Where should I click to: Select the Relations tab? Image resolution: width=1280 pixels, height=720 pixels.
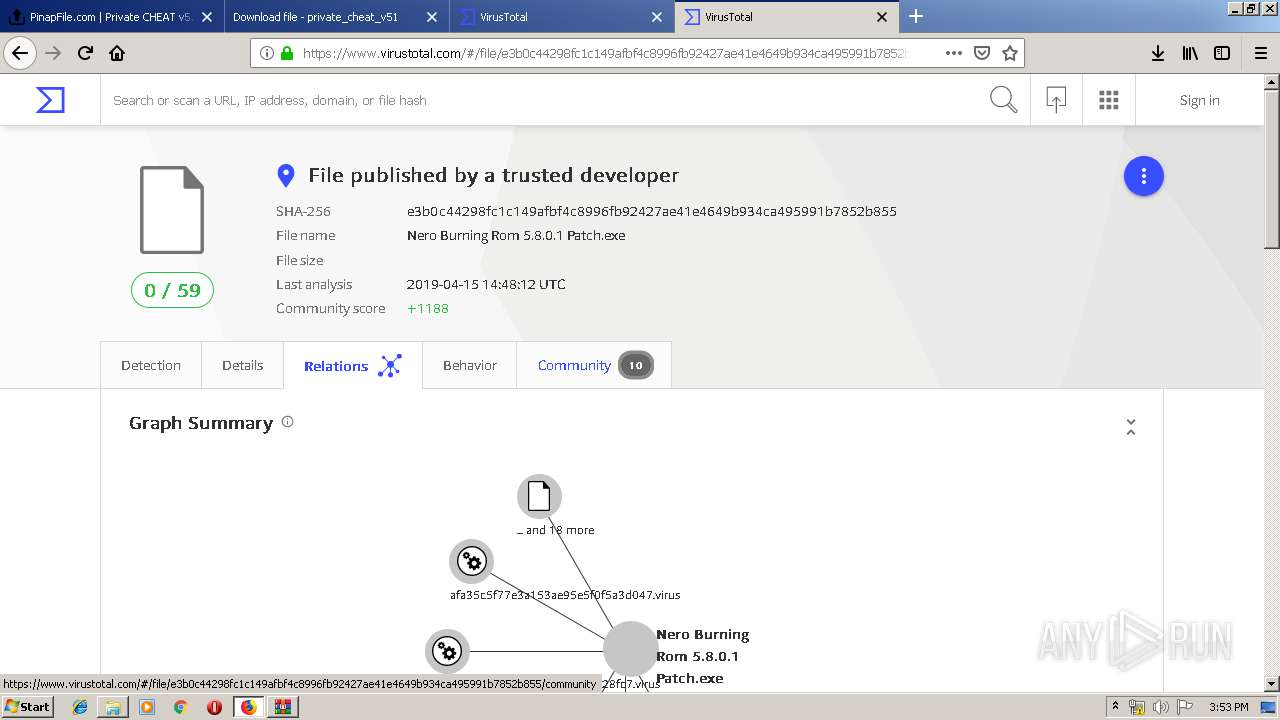[353, 365]
